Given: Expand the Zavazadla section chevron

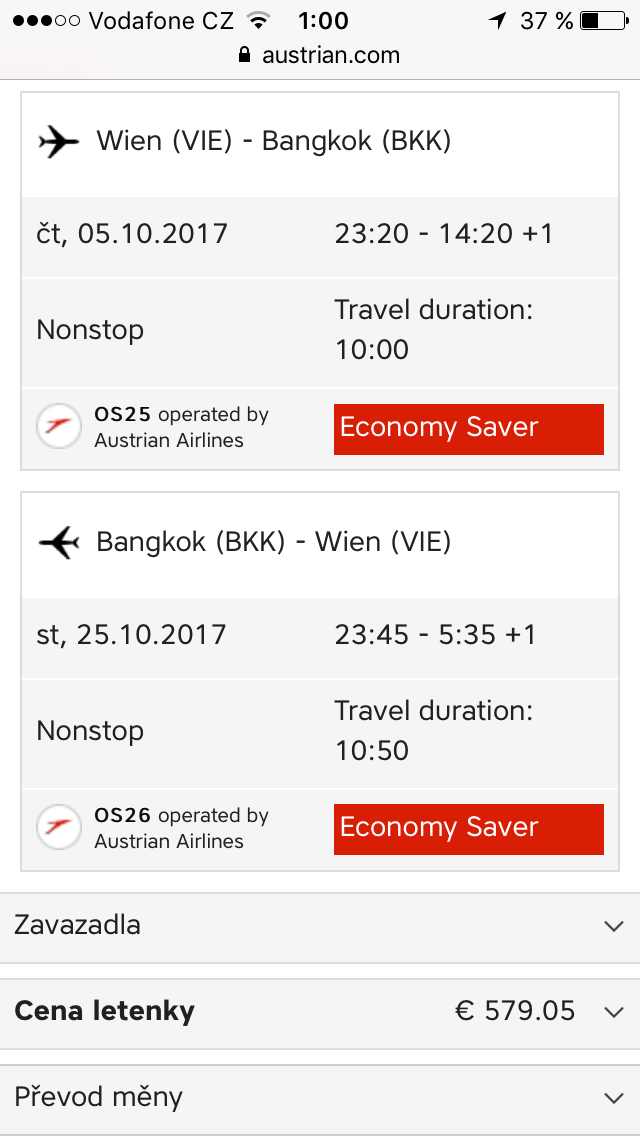Looking at the screenshot, I should coord(614,926).
